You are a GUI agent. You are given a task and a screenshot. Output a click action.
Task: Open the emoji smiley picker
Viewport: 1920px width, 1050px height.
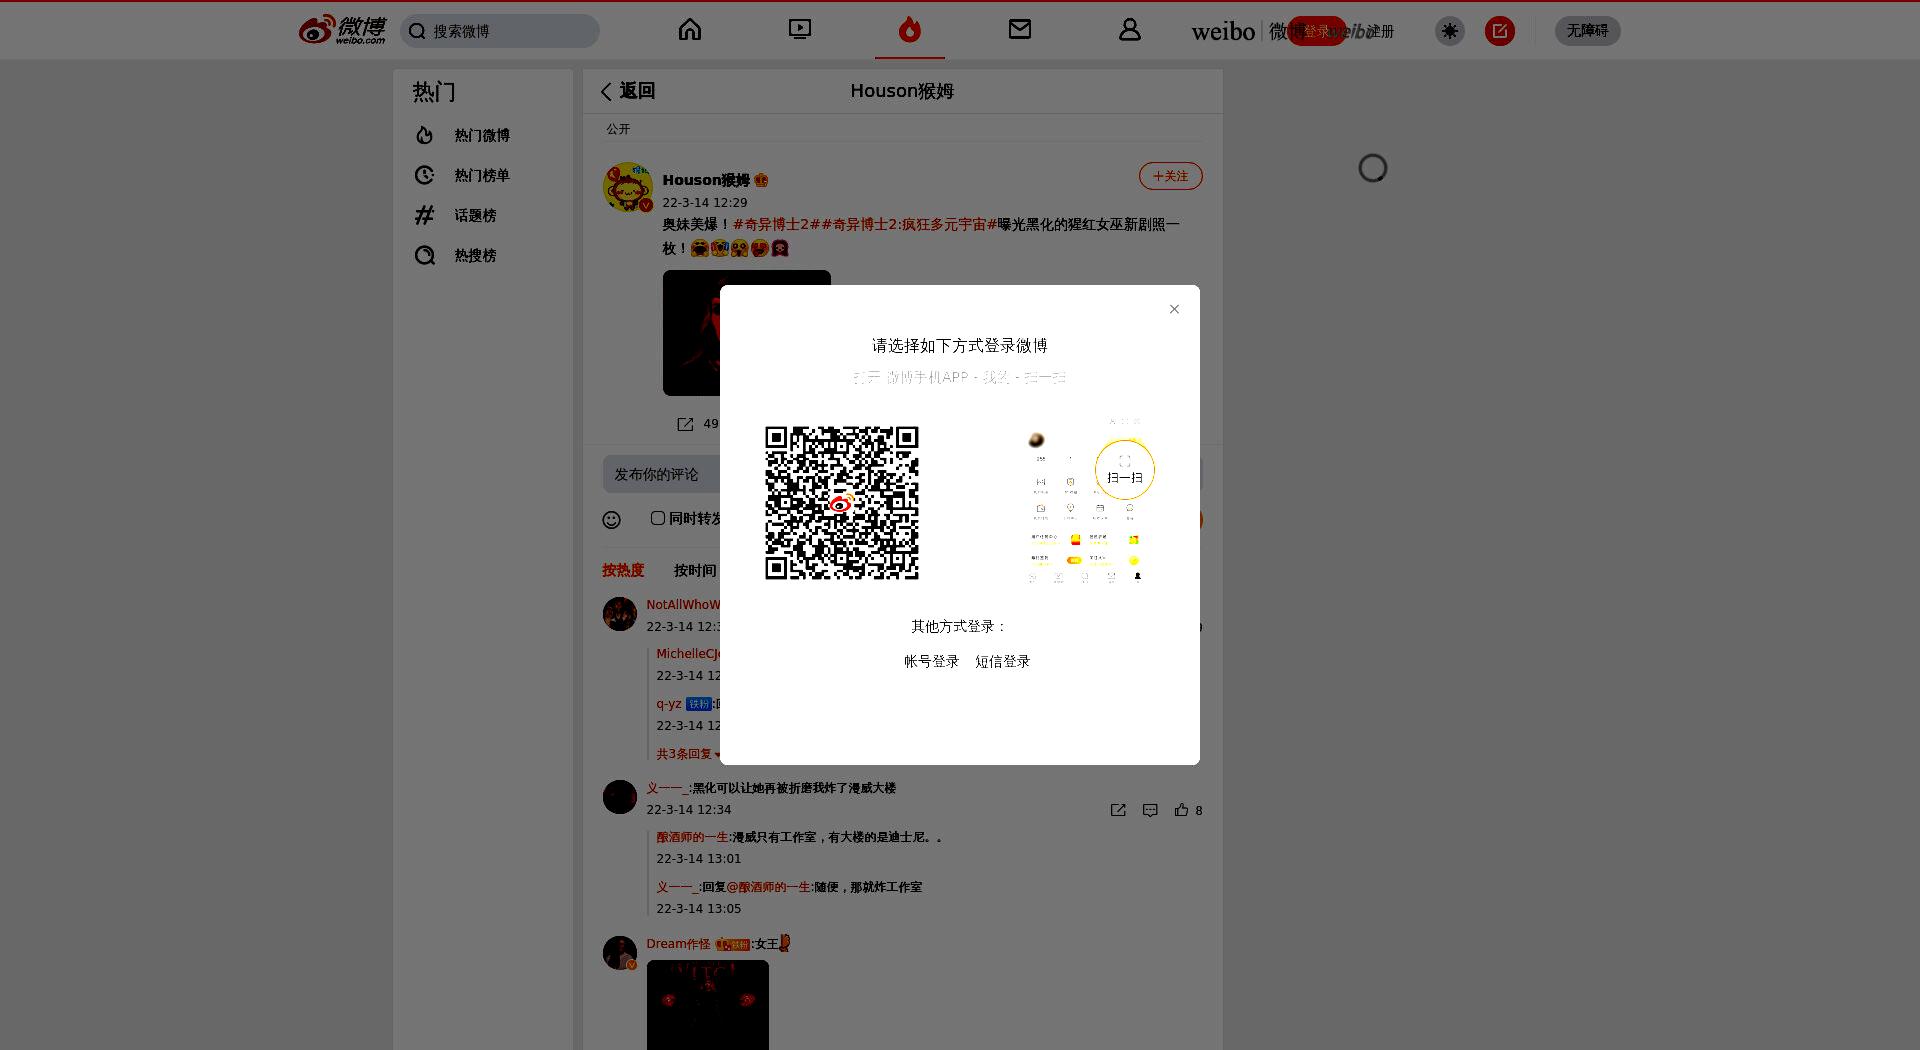click(612, 519)
